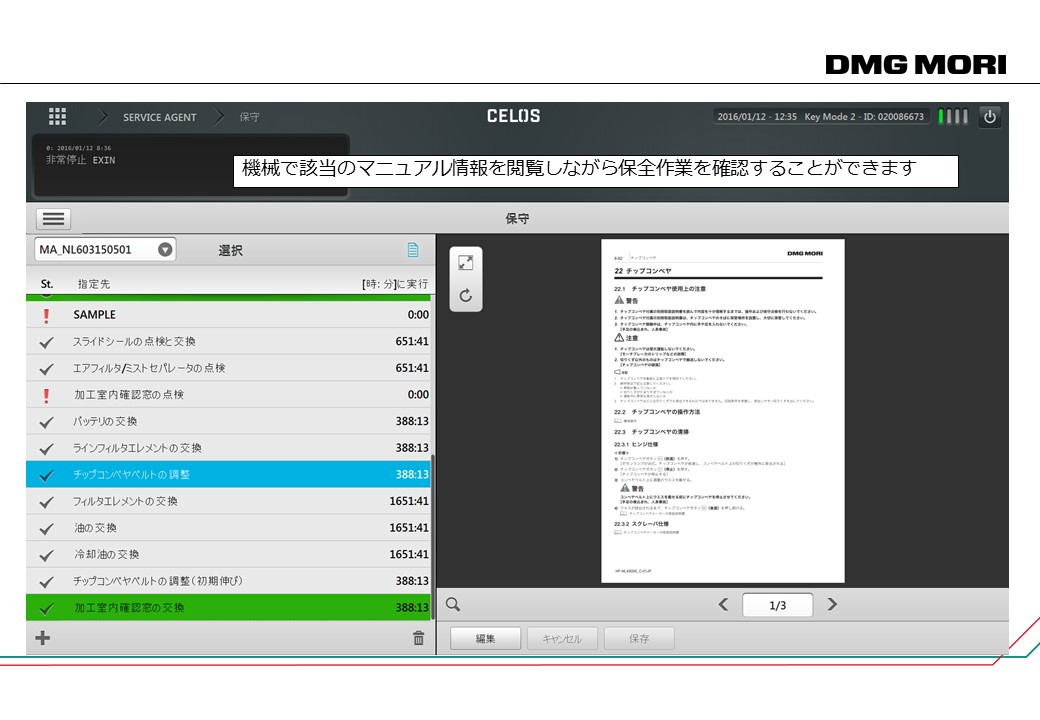Click the [時:分]に実行 column header

[x=395, y=284]
